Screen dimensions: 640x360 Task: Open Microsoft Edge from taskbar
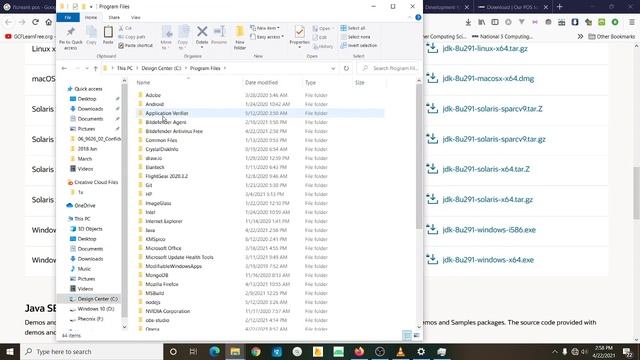[x=214, y=351]
